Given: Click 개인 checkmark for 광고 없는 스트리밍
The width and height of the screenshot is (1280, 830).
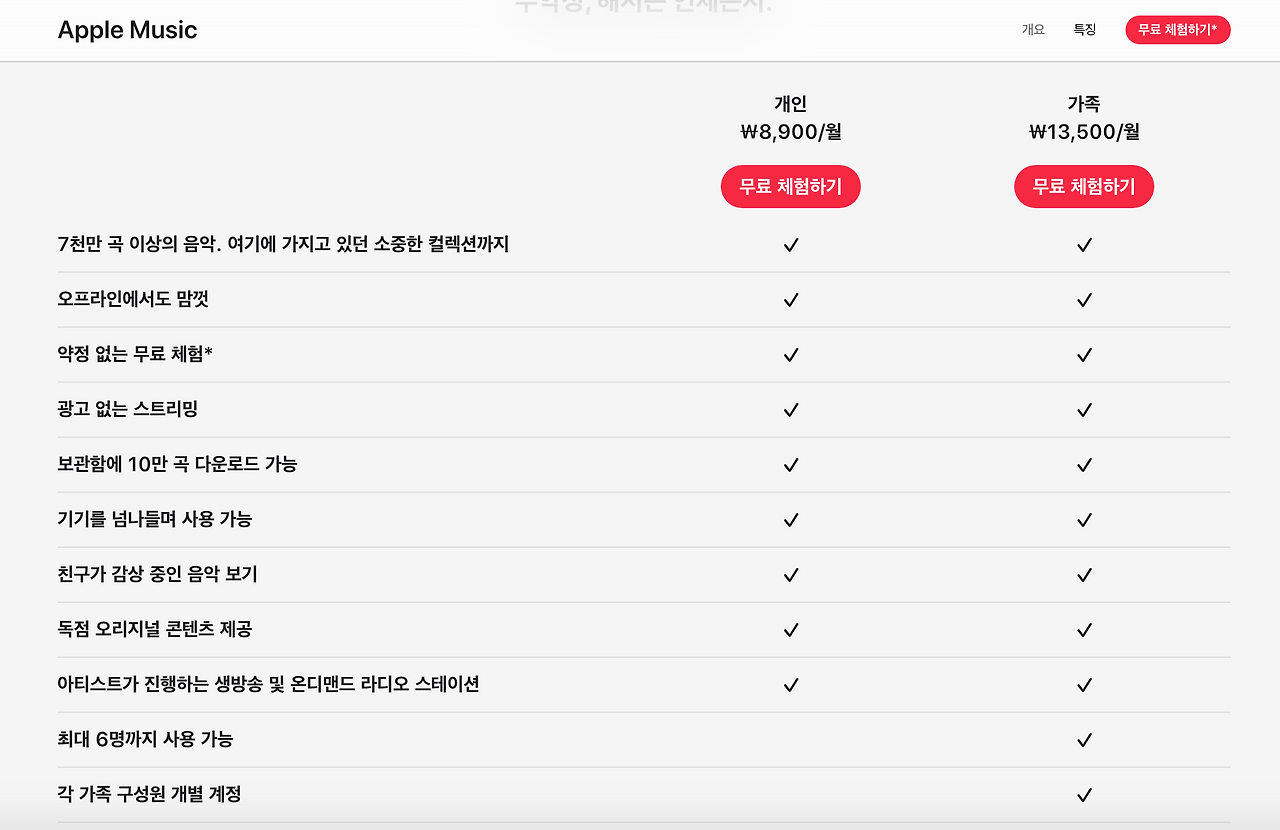Looking at the screenshot, I should [791, 410].
